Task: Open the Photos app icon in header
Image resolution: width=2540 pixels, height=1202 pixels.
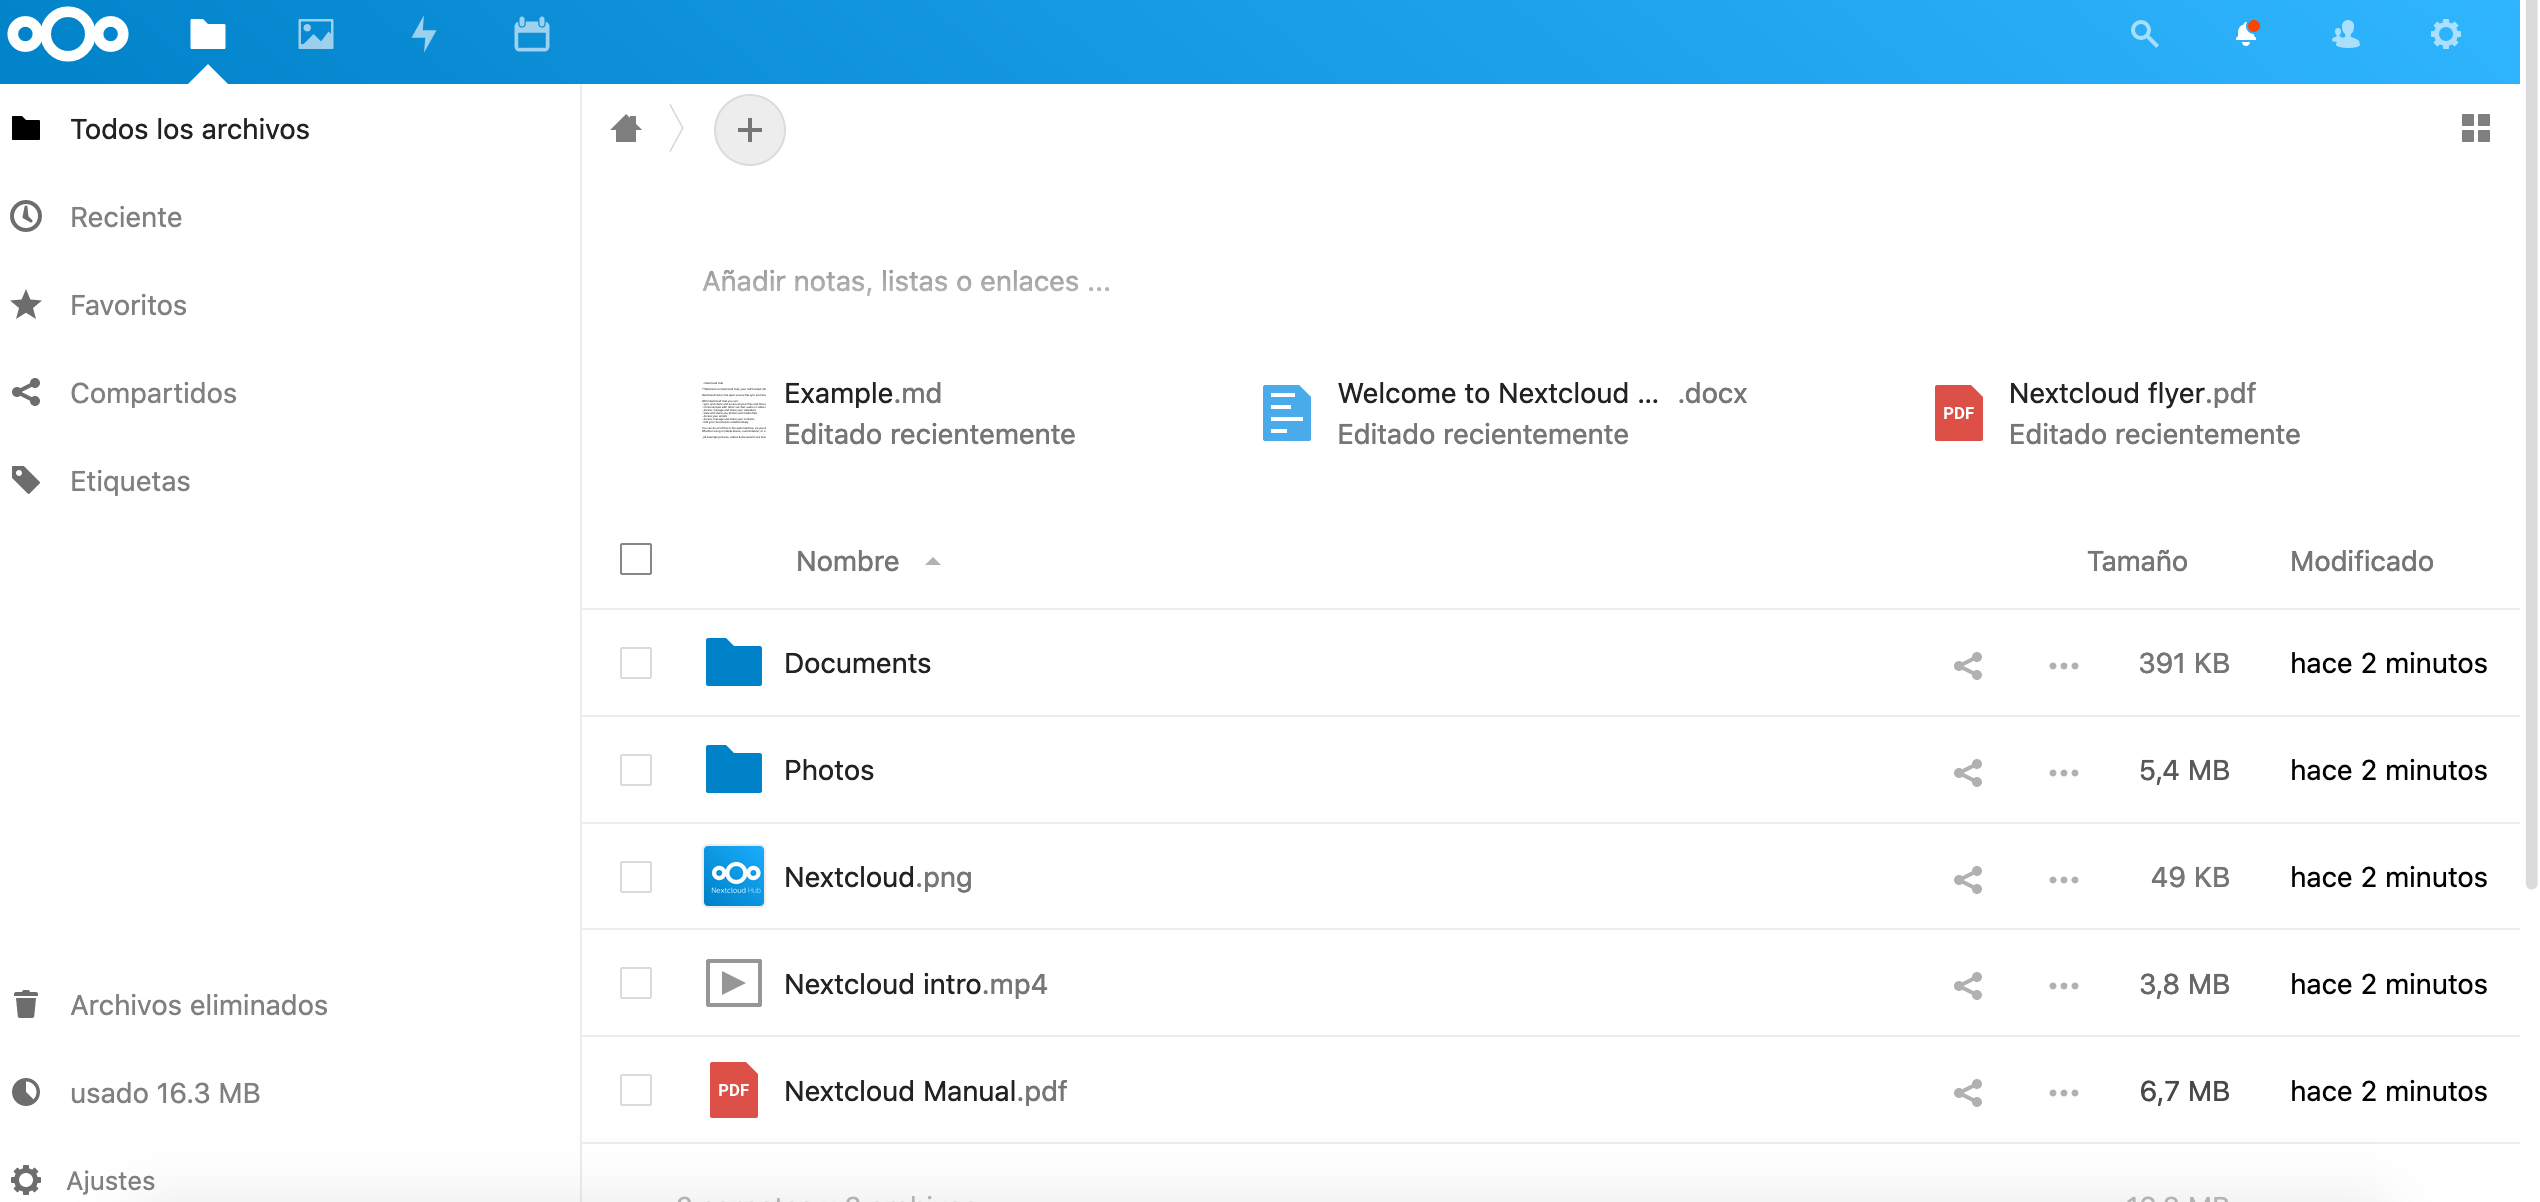Action: (x=315, y=35)
